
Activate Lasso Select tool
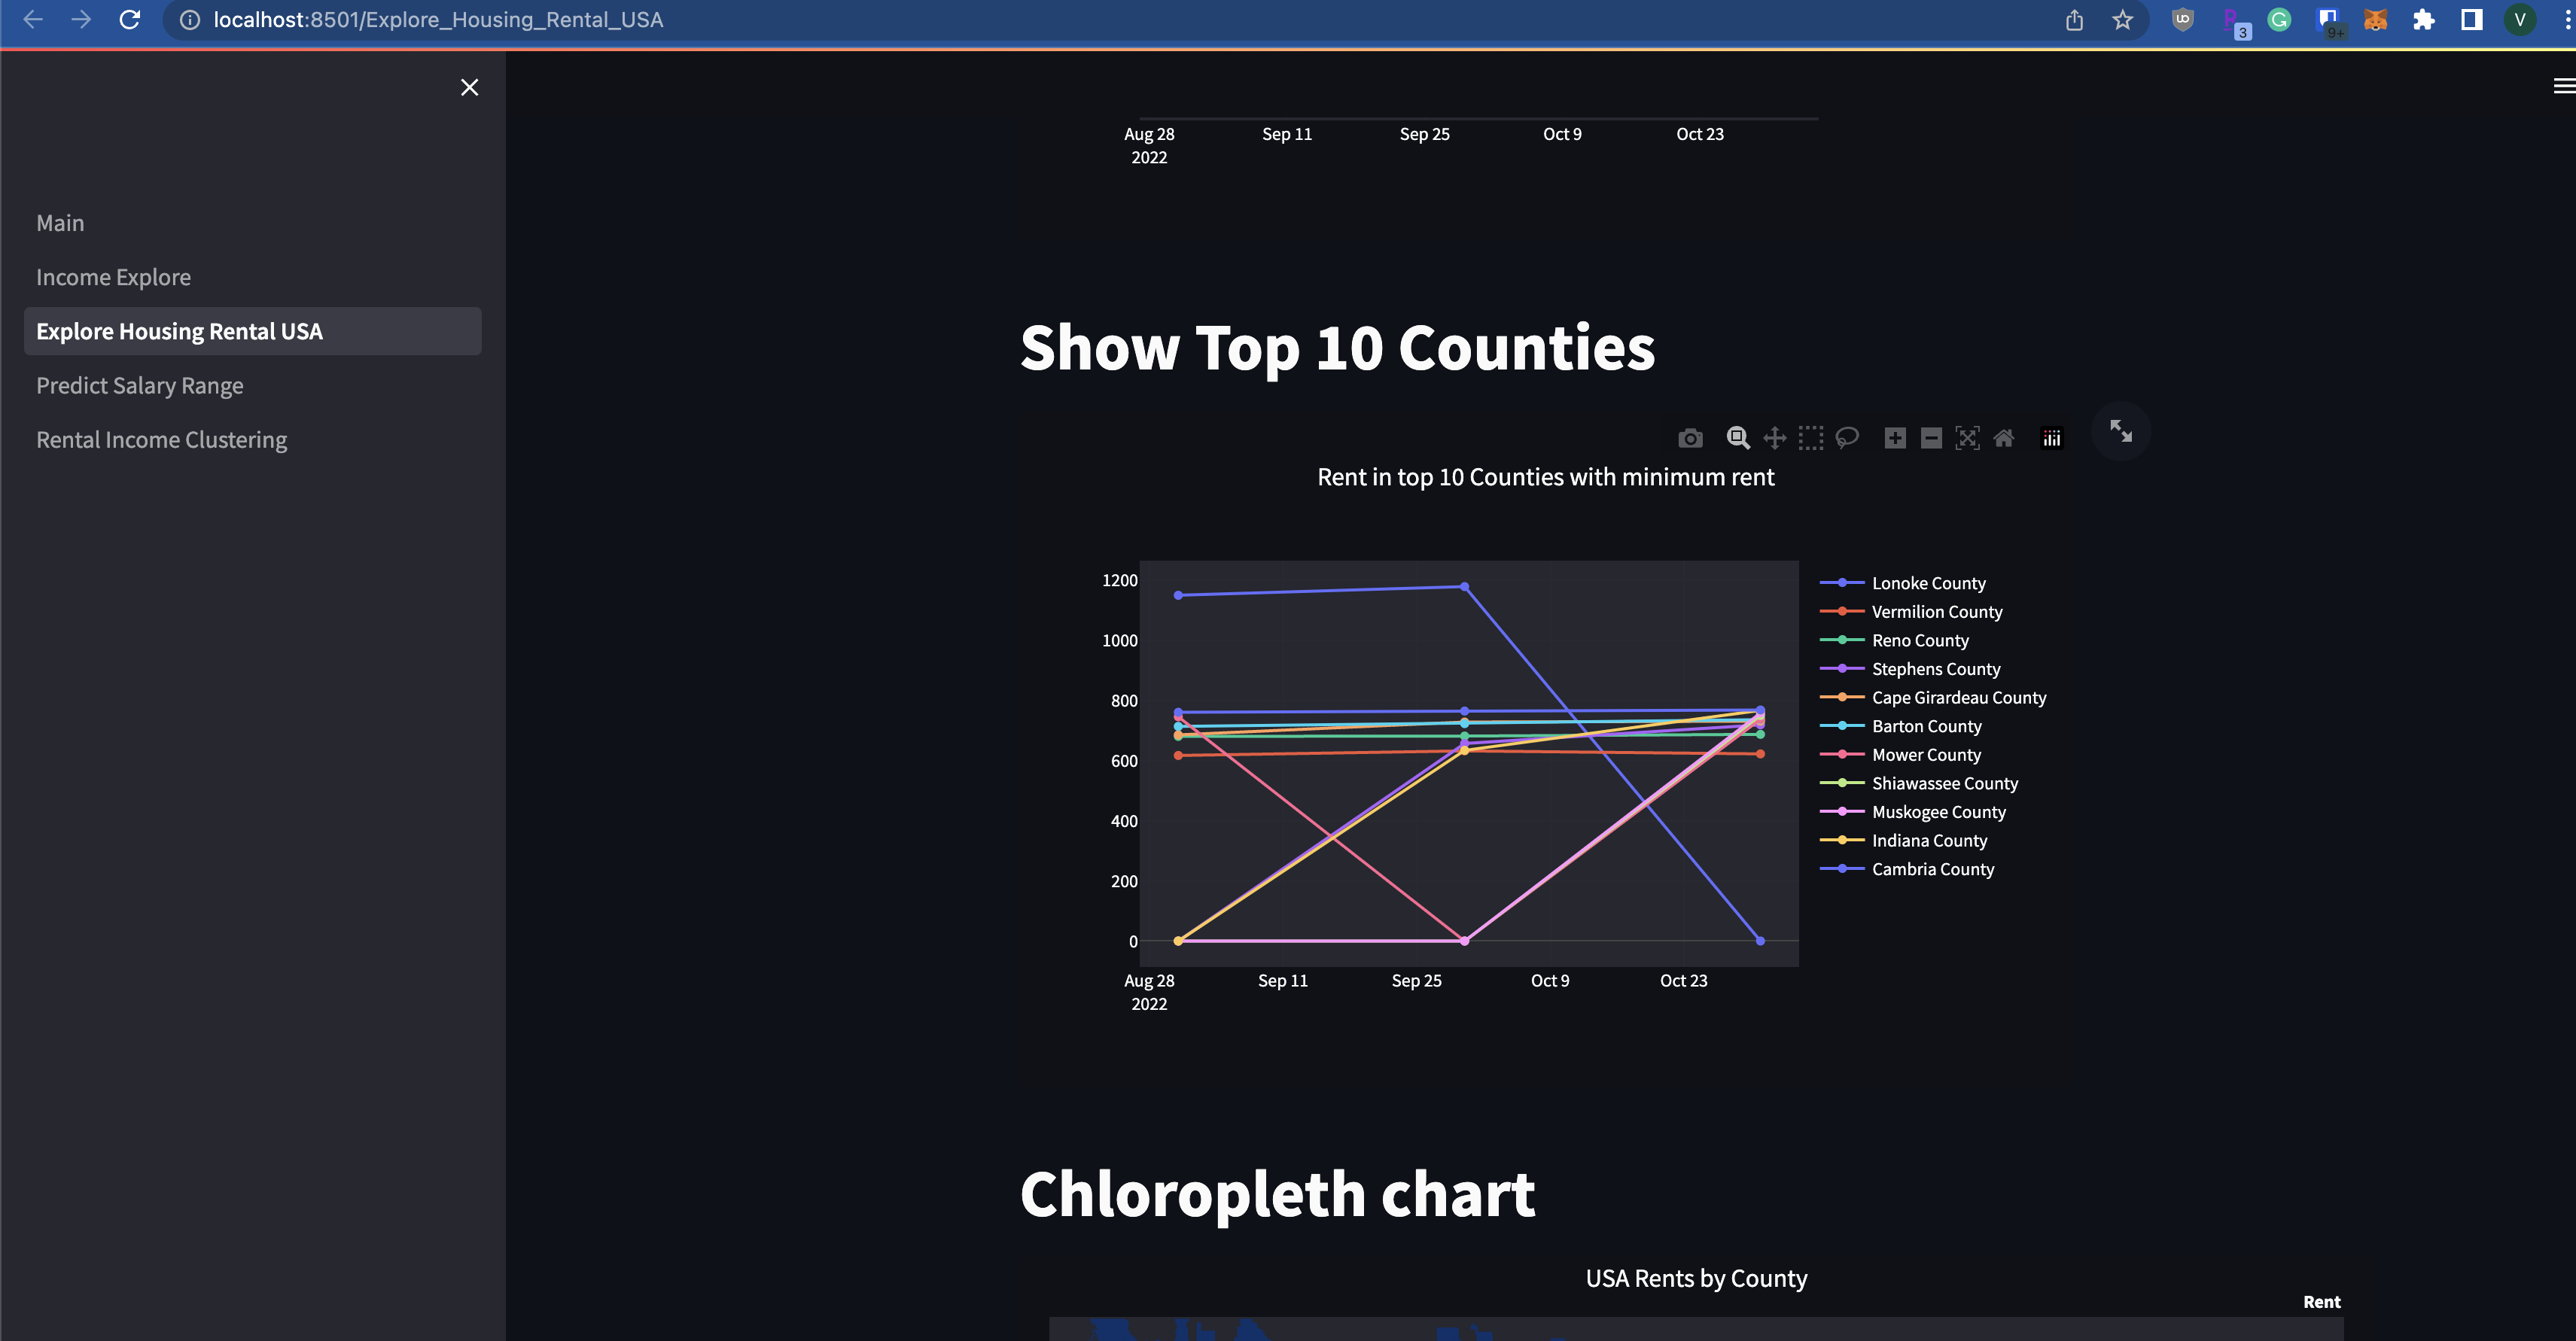pos(1847,438)
